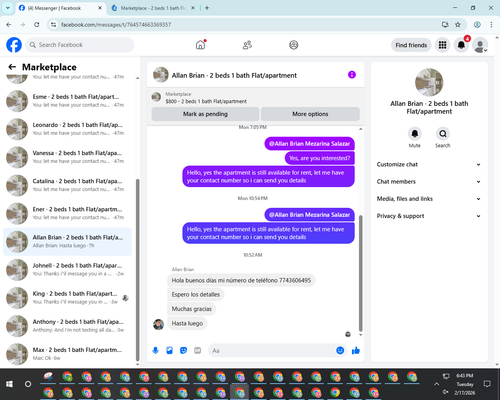The width and height of the screenshot is (500, 400).
Task: Record a voice clip with microphone icon
Action: (x=155, y=350)
